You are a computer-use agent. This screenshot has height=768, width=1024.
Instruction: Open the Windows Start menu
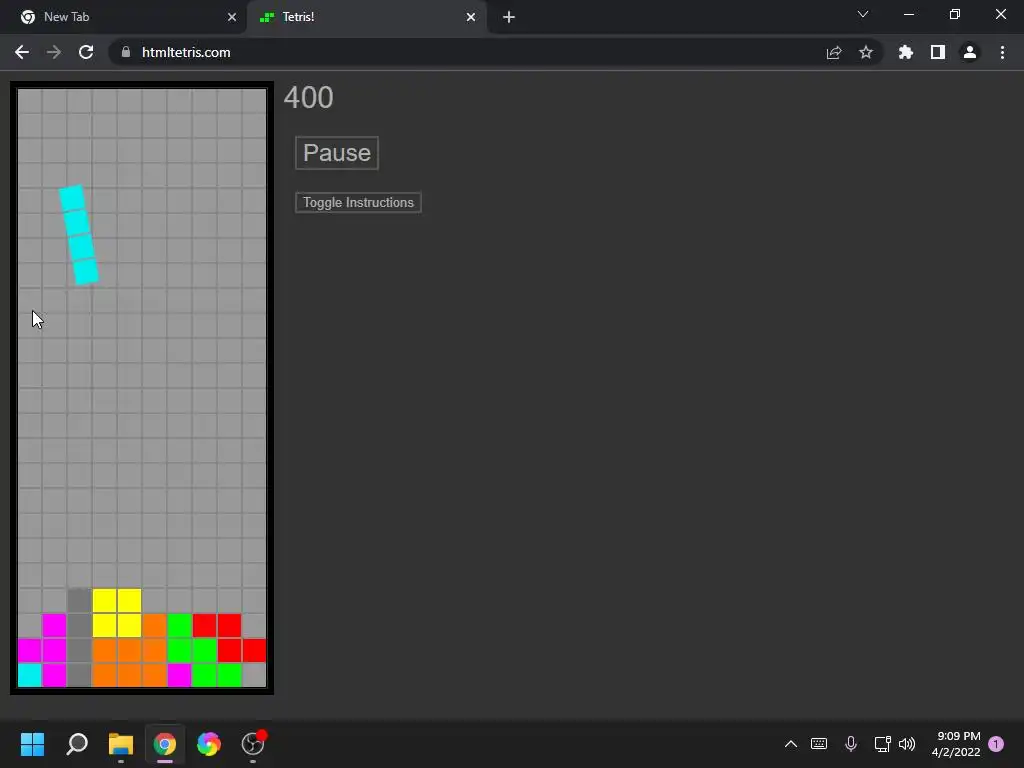point(32,744)
